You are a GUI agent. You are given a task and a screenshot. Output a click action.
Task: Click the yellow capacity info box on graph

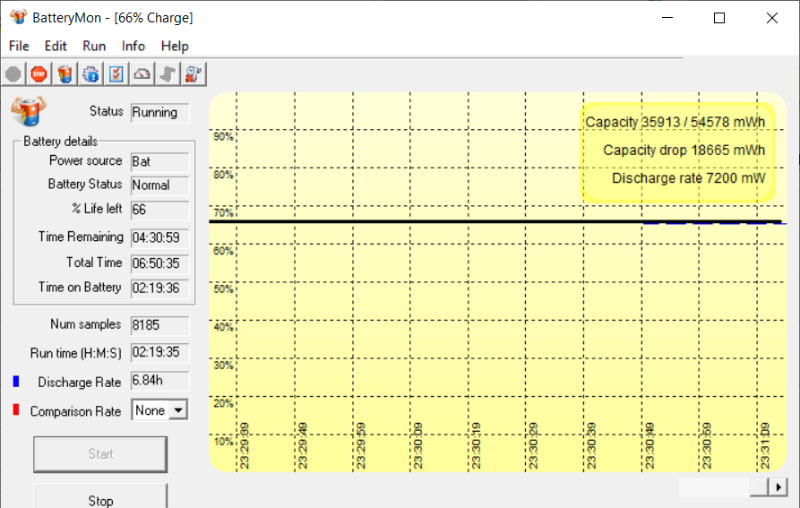click(x=677, y=151)
